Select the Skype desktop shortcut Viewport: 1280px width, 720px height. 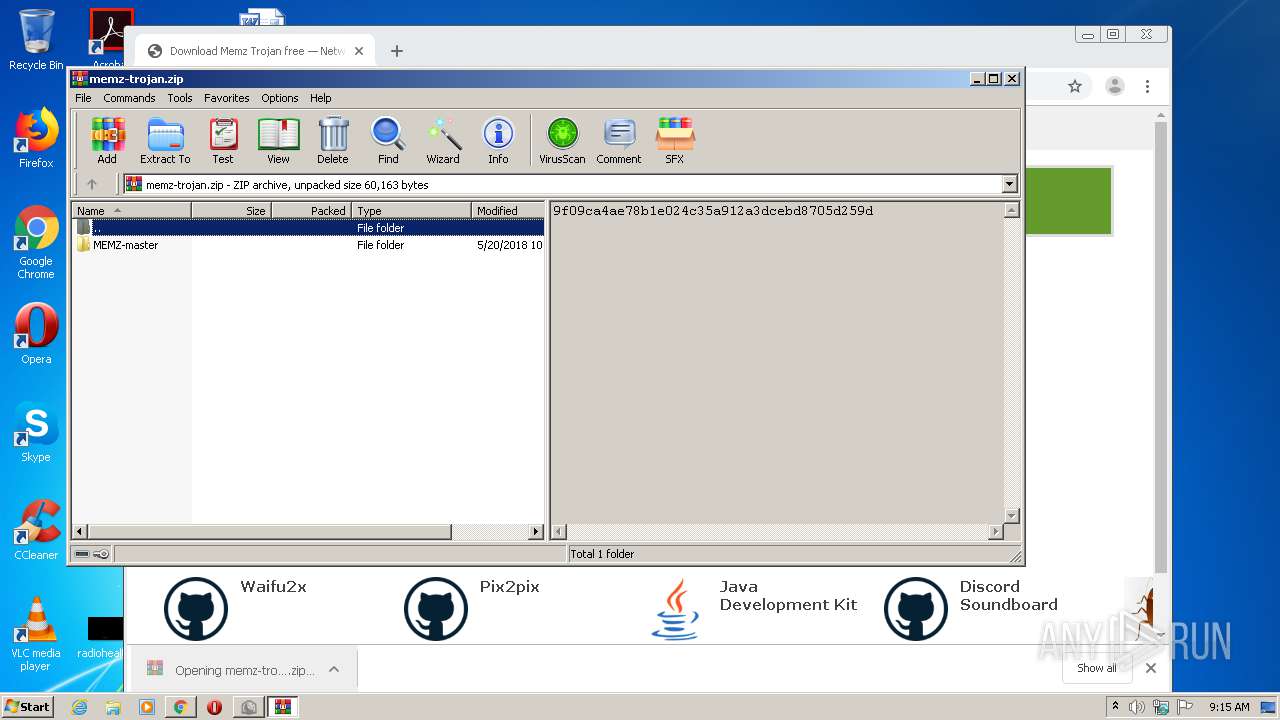36,433
